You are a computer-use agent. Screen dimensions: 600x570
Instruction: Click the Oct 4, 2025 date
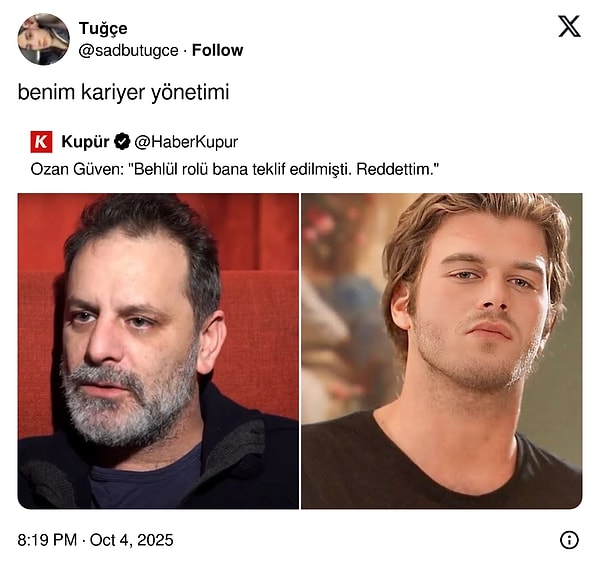133,540
